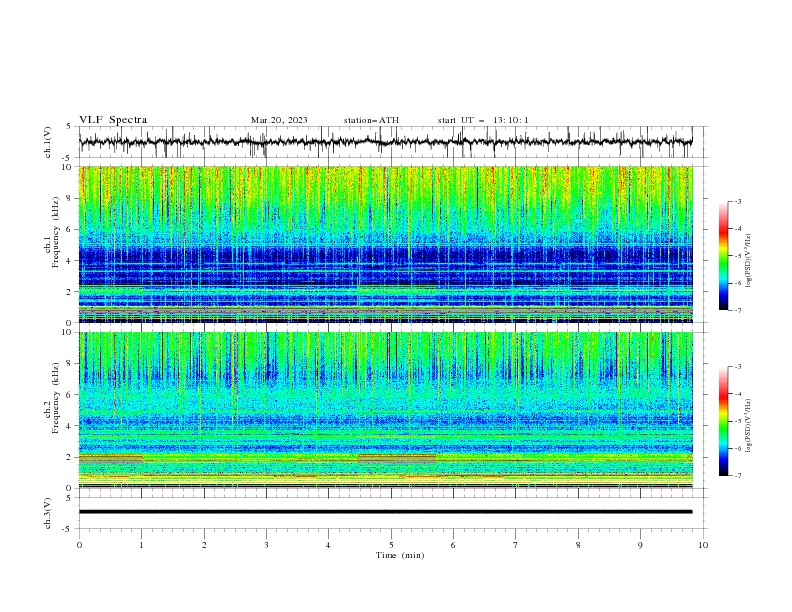Click the "ch.3(V)" axis label
Viewport: 792px width, 612px height.
pyautogui.click(x=48, y=513)
